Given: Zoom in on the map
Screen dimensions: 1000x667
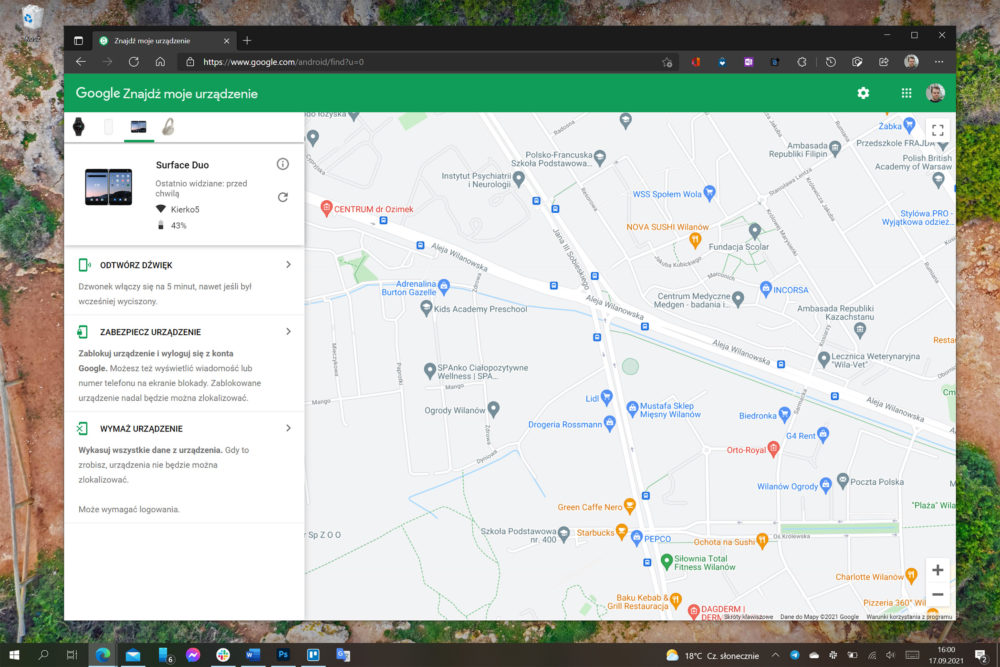Looking at the screenshot, I should coord(938,570).
